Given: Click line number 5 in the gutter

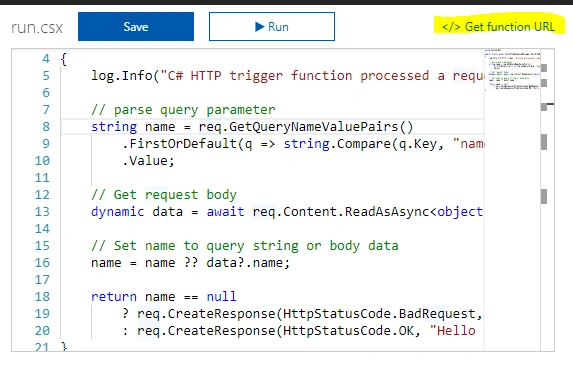Looking at the screenshot, I should click(46, 76).
